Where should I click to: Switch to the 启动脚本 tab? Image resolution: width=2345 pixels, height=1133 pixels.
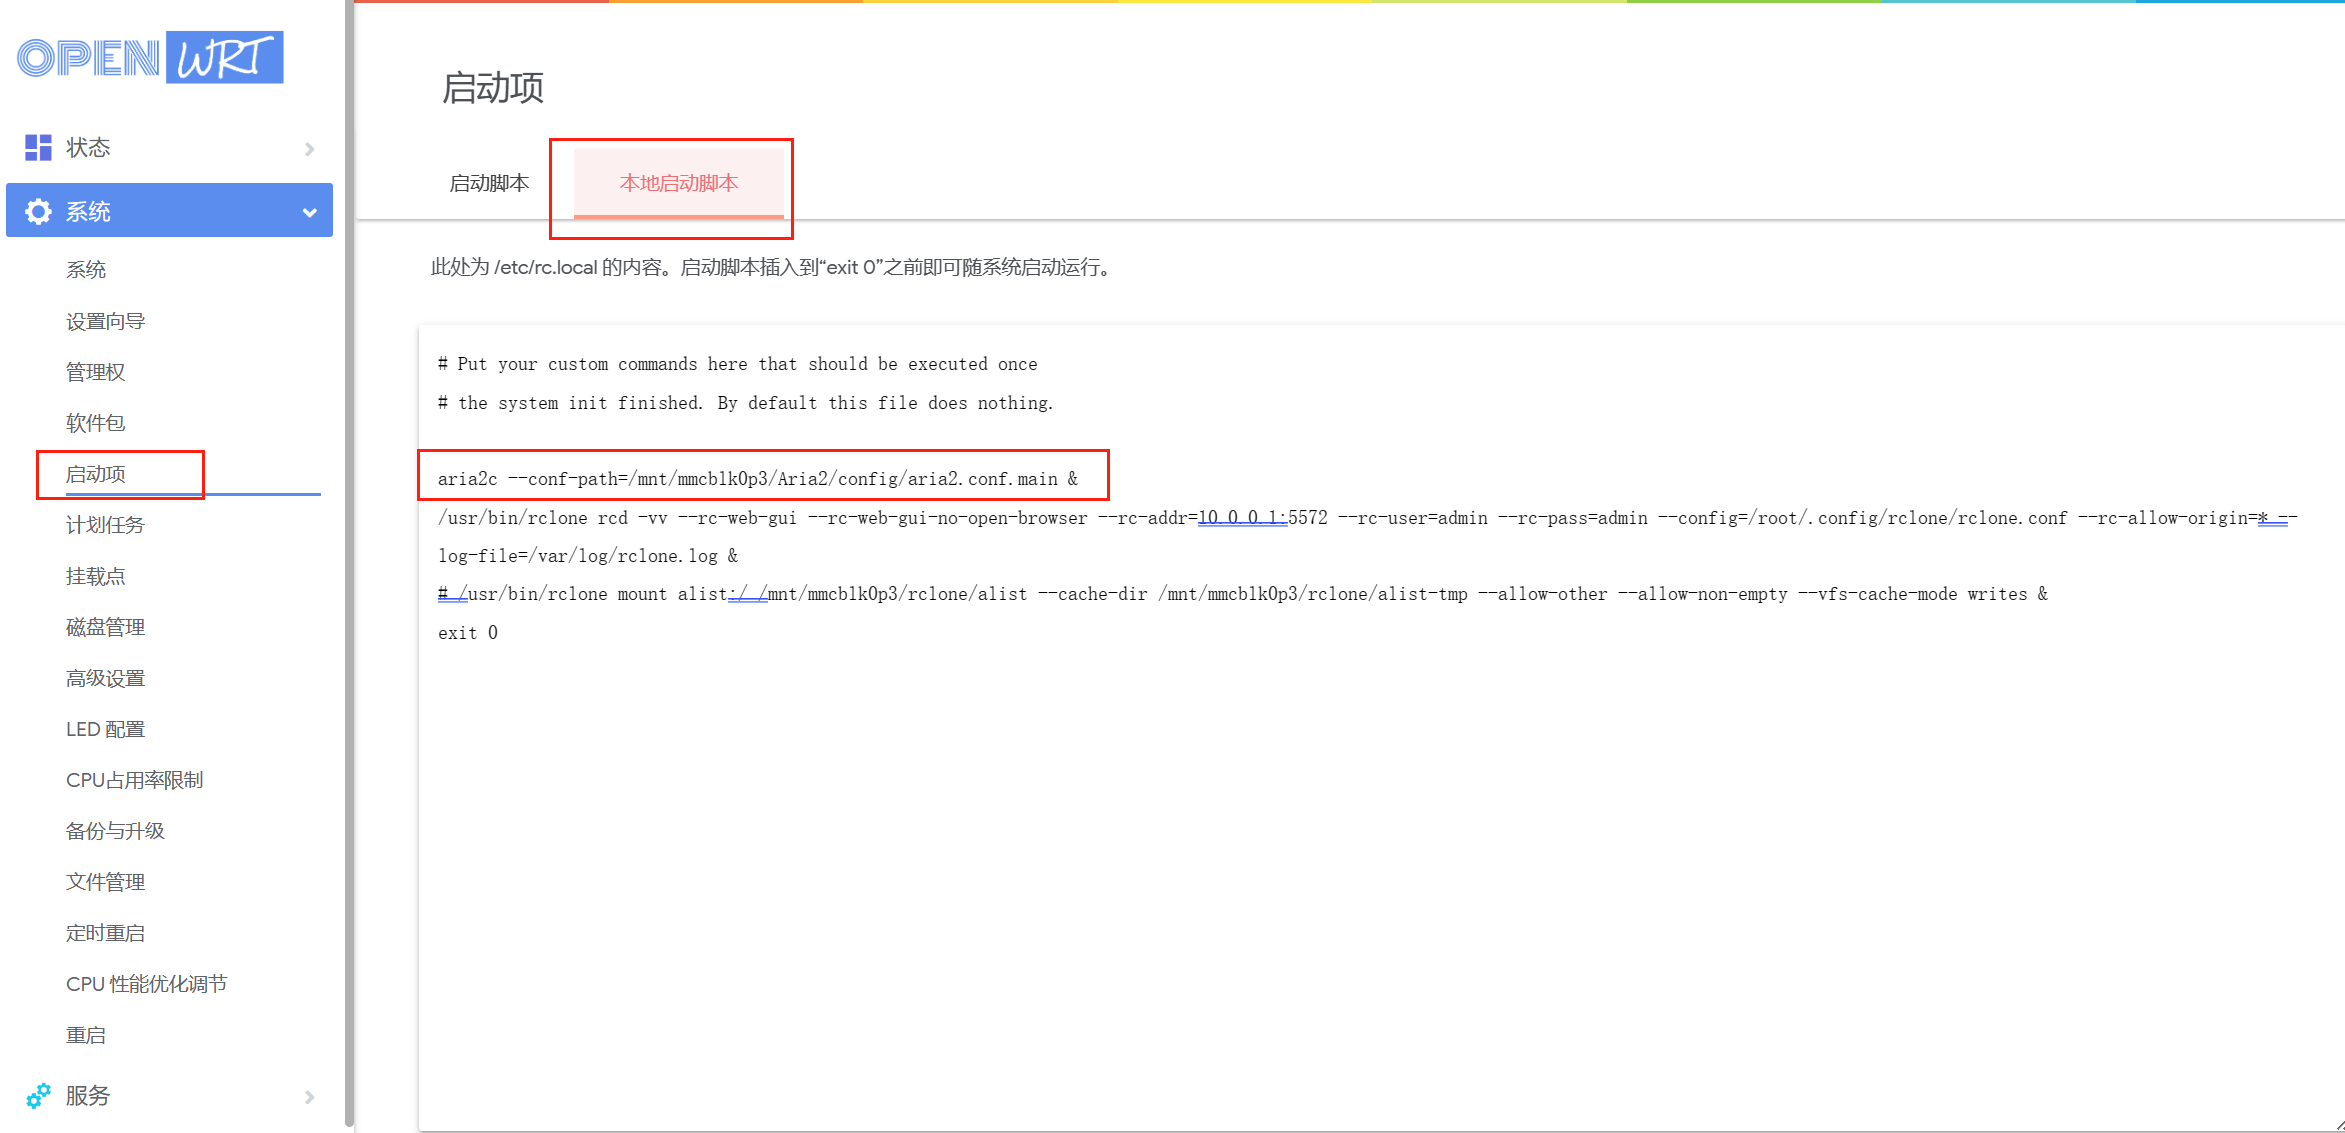[x=489, y=183]
